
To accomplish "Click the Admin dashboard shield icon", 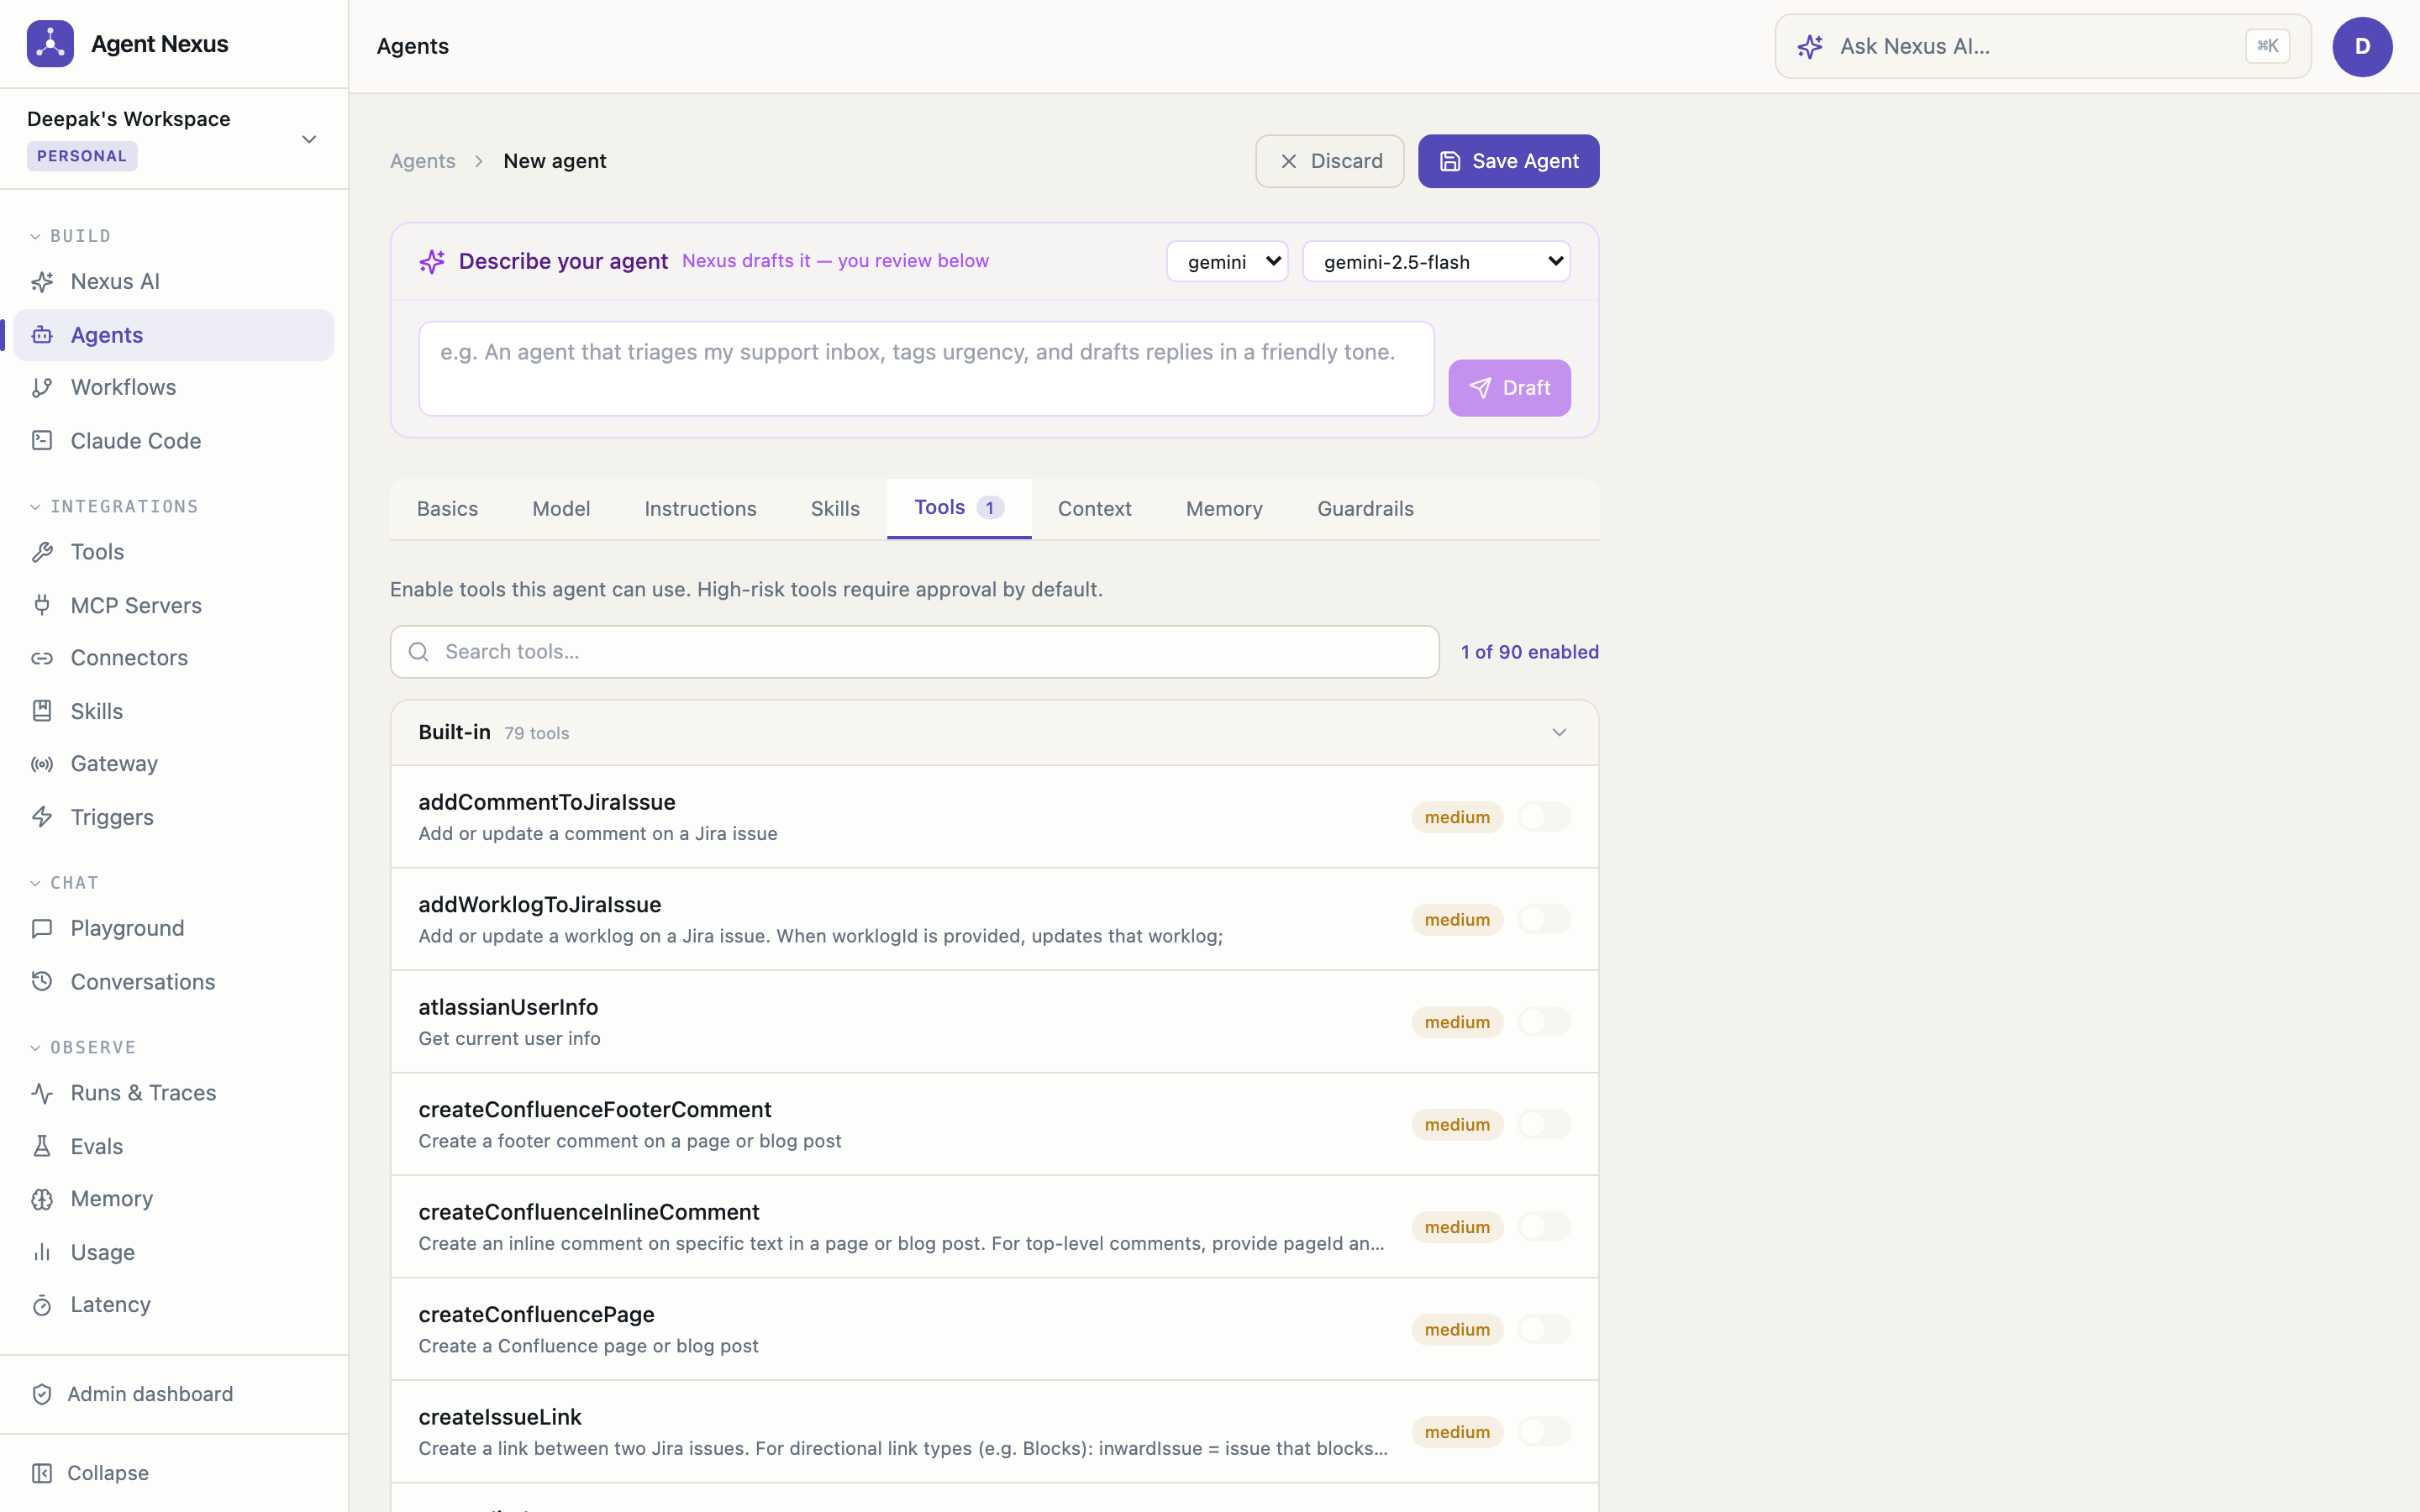I will coord(42,1394).
